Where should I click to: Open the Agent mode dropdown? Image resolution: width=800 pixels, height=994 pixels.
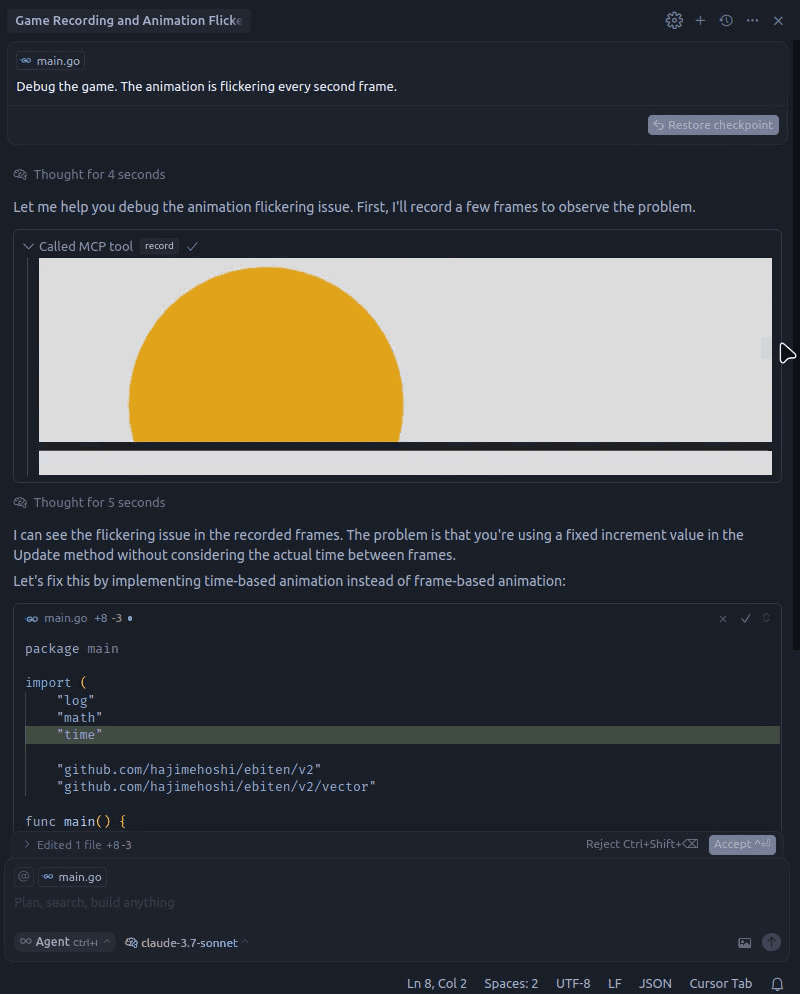[x=65, y=942]
